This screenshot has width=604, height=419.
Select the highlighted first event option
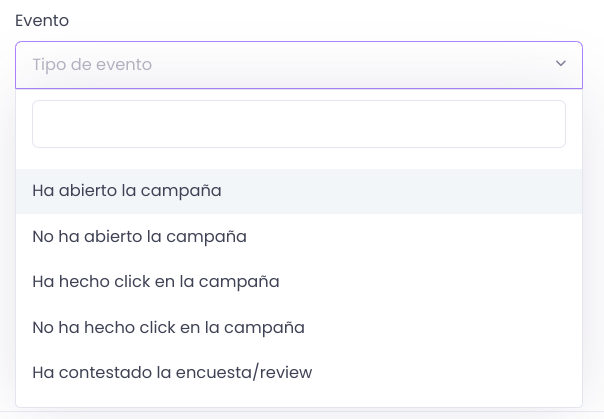point(299,191)
